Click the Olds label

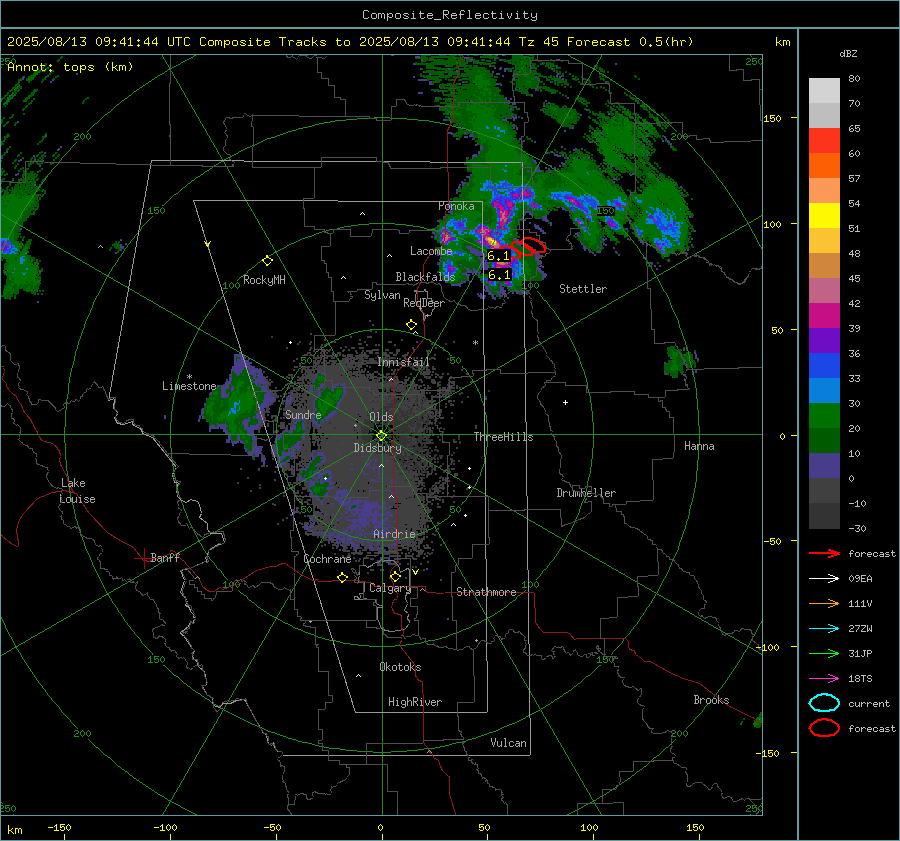[381, 417]
